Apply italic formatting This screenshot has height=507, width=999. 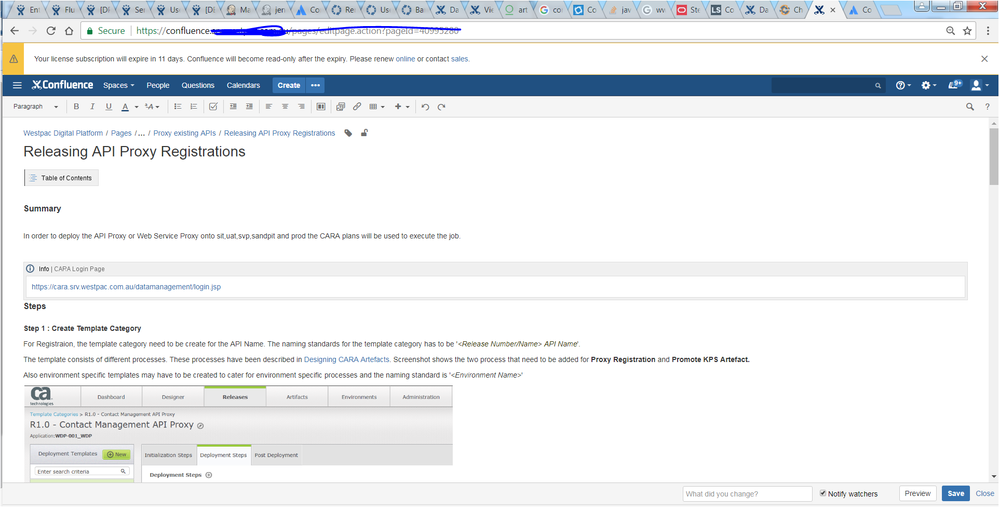[x=92, y=107]
